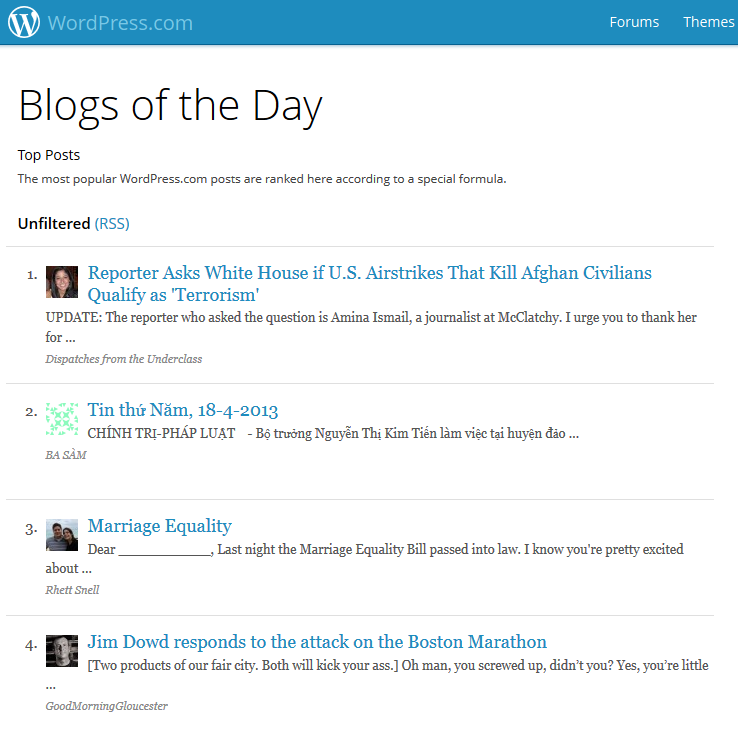Open the Tin thứ Năm, 18-4-2013 post
The height and width of the screenshot is (729, 738).
pyautogui.click(x=183, y=410)
